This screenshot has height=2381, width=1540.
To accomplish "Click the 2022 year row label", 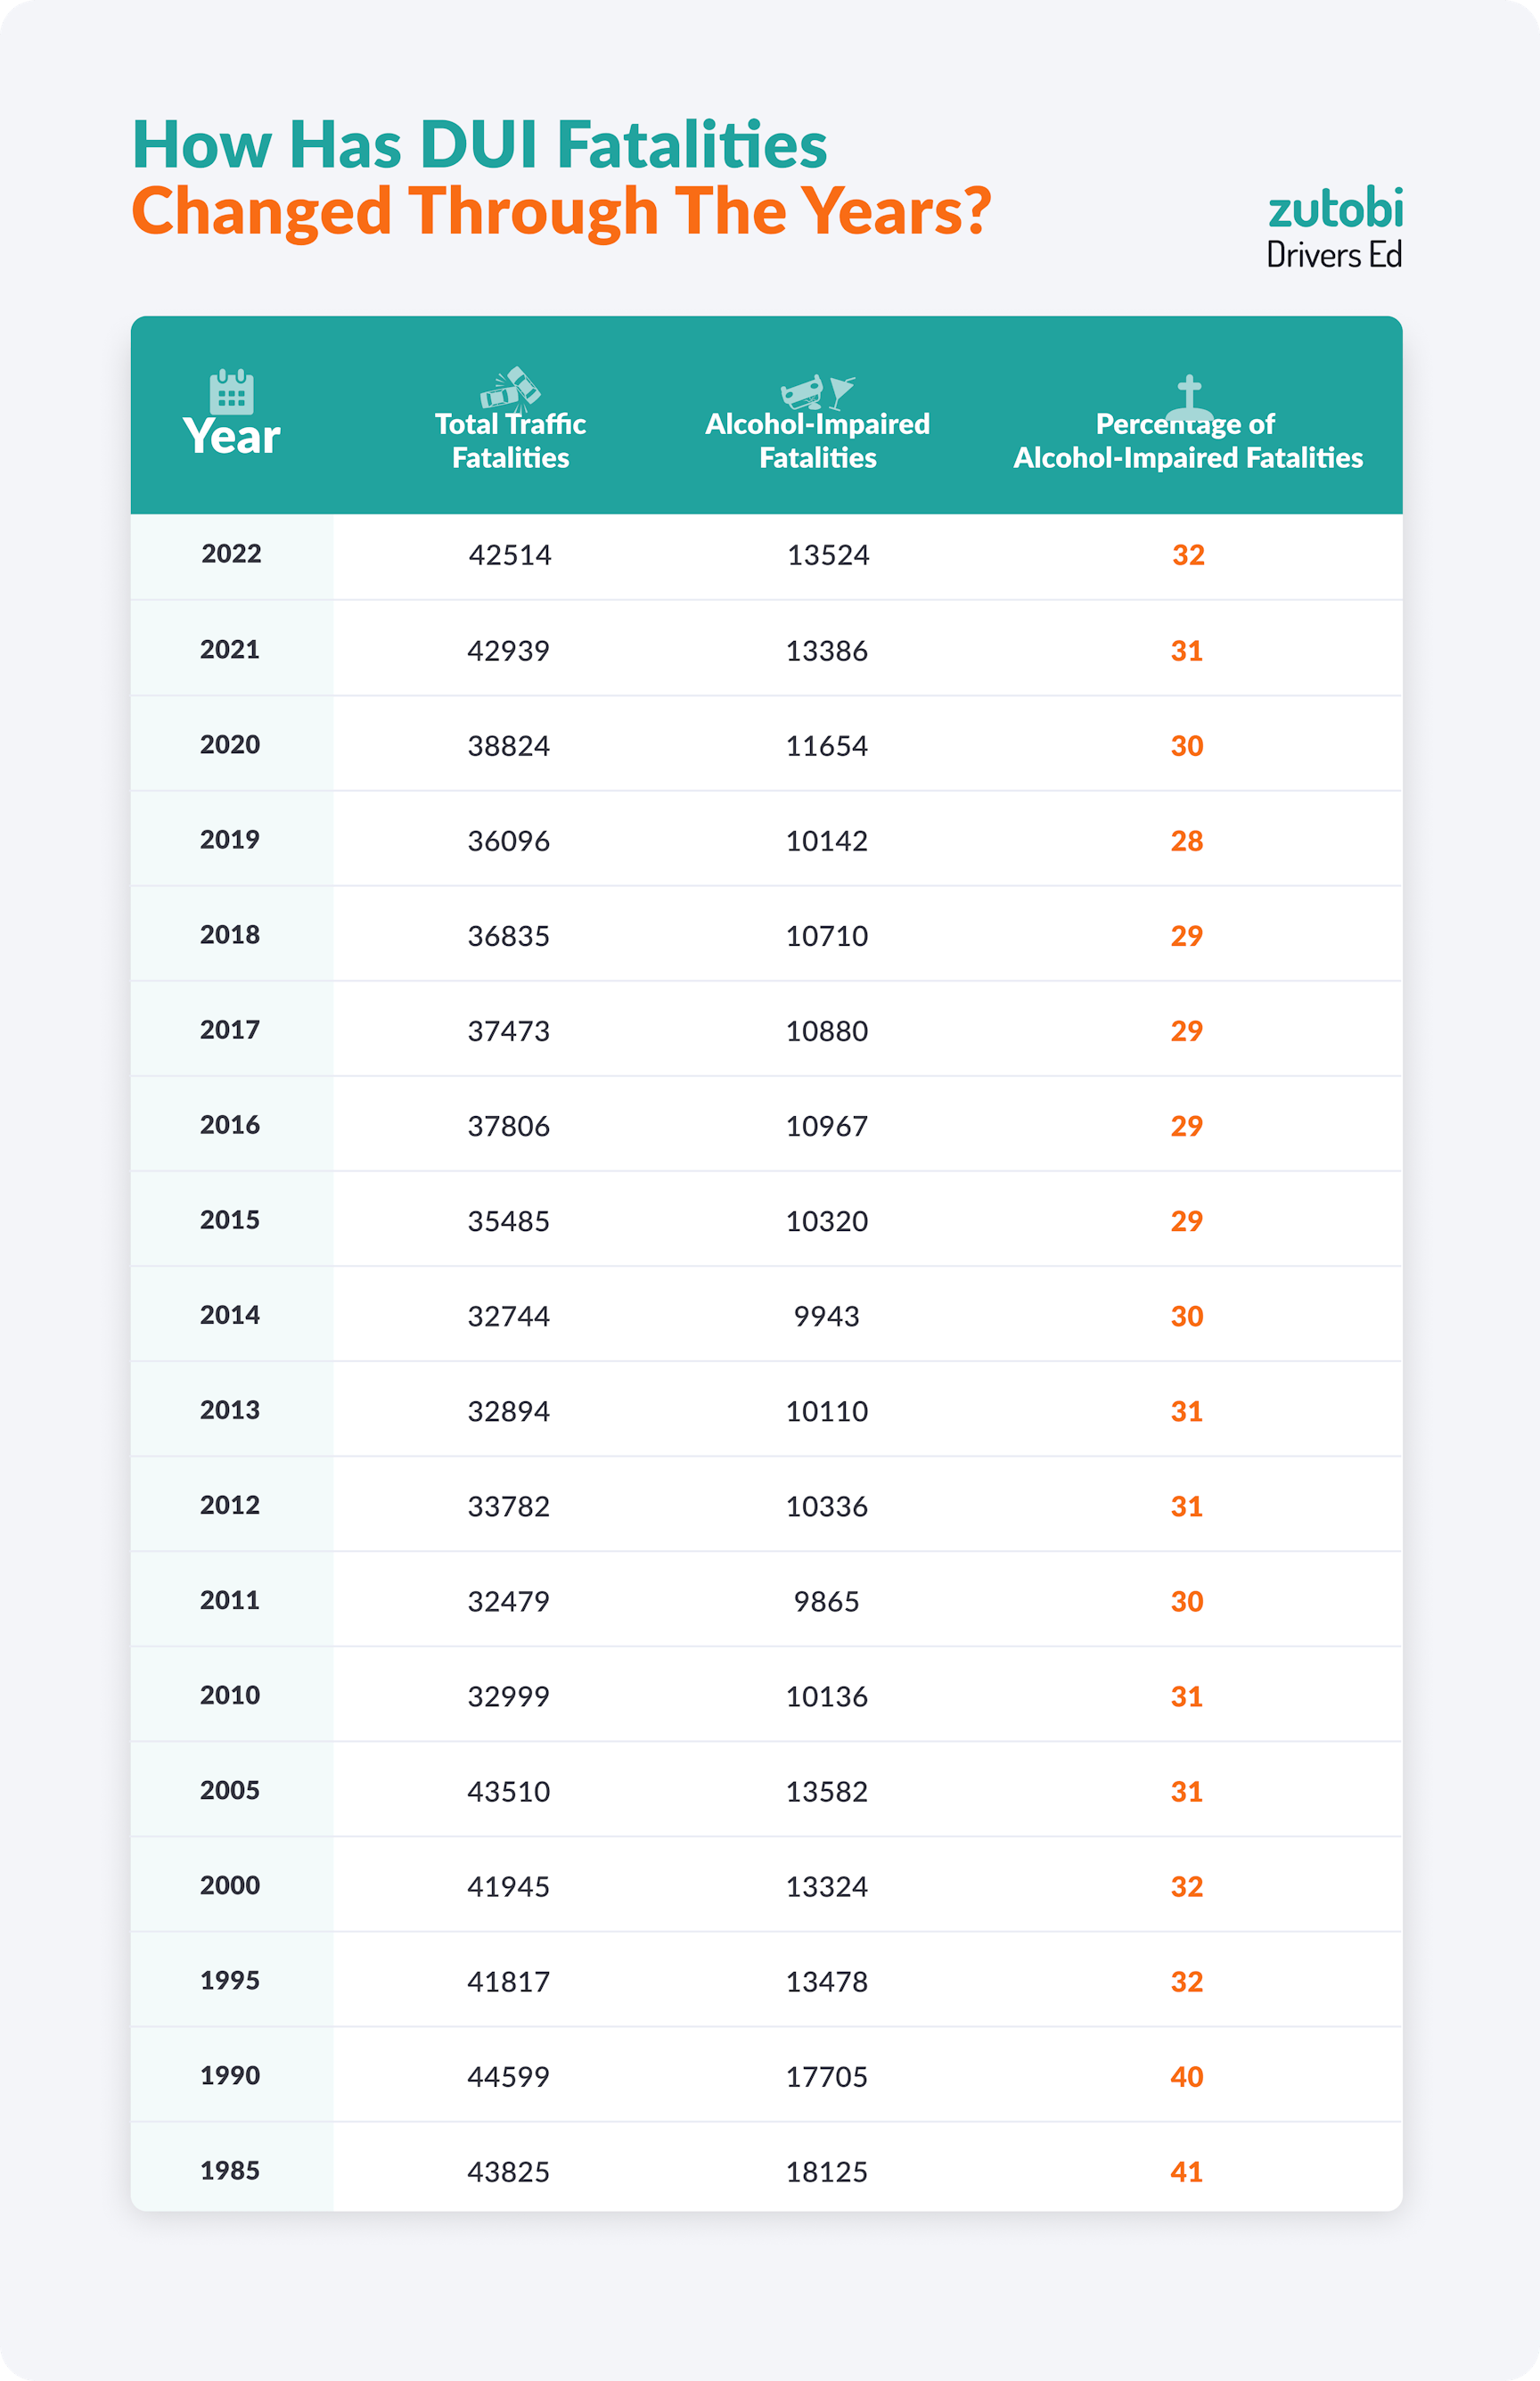I will [x=231, y=554].
